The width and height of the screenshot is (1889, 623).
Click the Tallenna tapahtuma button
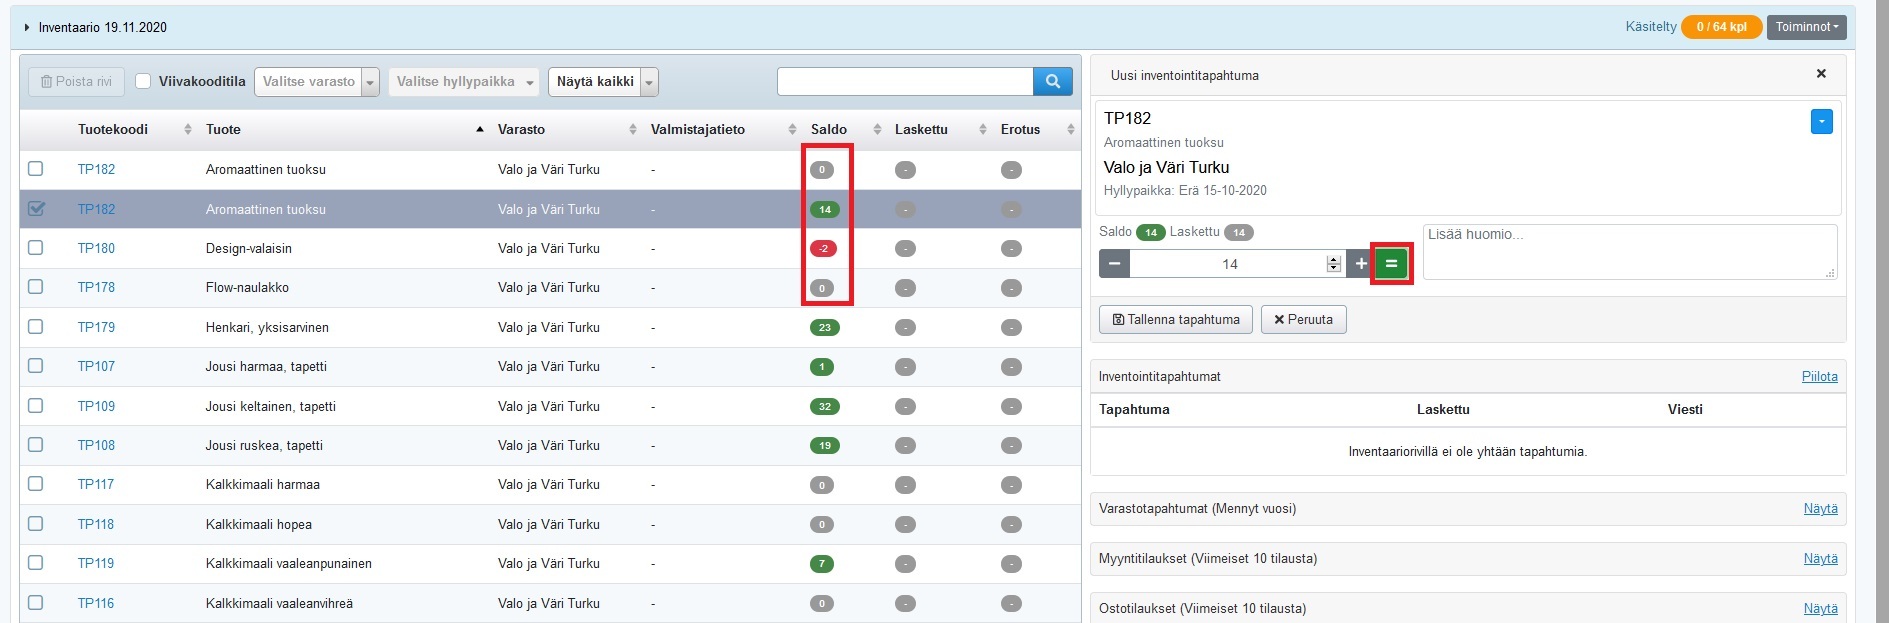1175,320
